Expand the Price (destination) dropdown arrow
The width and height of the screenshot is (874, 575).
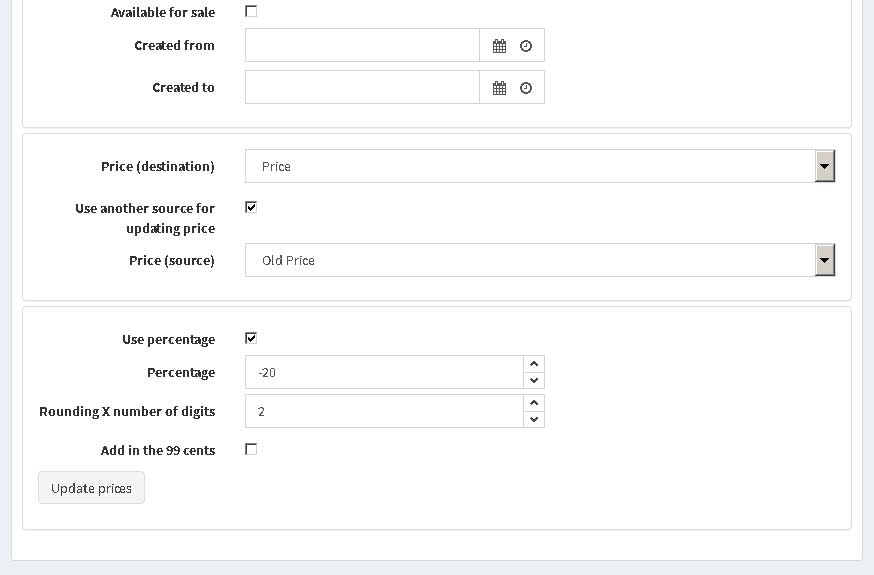pyautogui.click(x=824, y=166)
